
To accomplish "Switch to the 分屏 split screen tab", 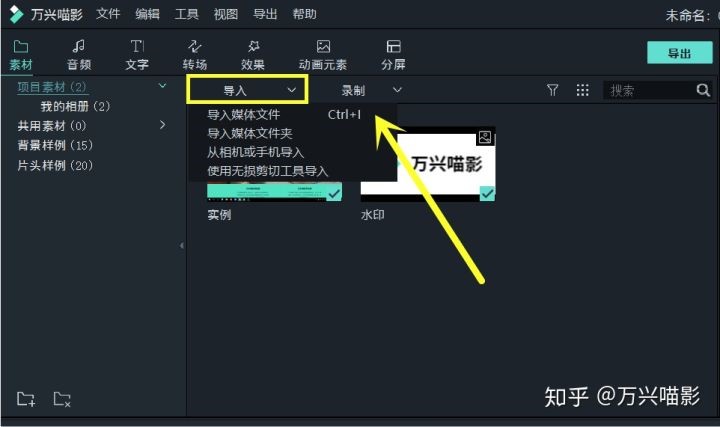I will coord(393,56).
